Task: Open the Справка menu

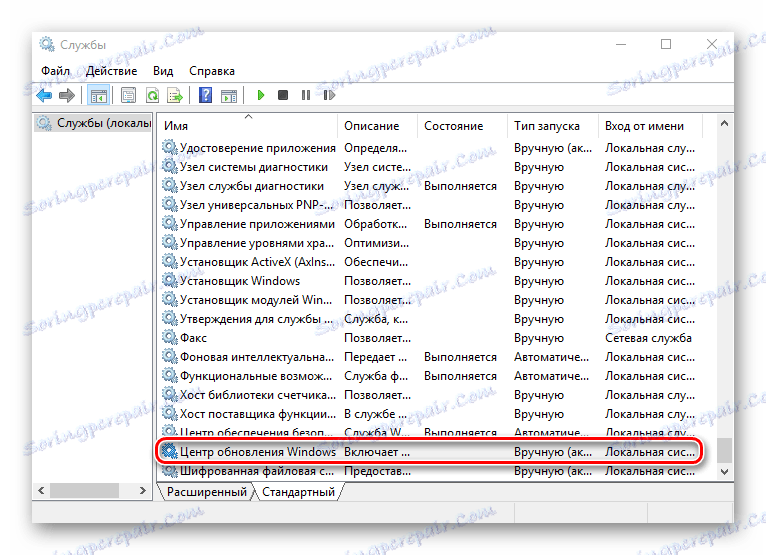Action: [212, 71]
